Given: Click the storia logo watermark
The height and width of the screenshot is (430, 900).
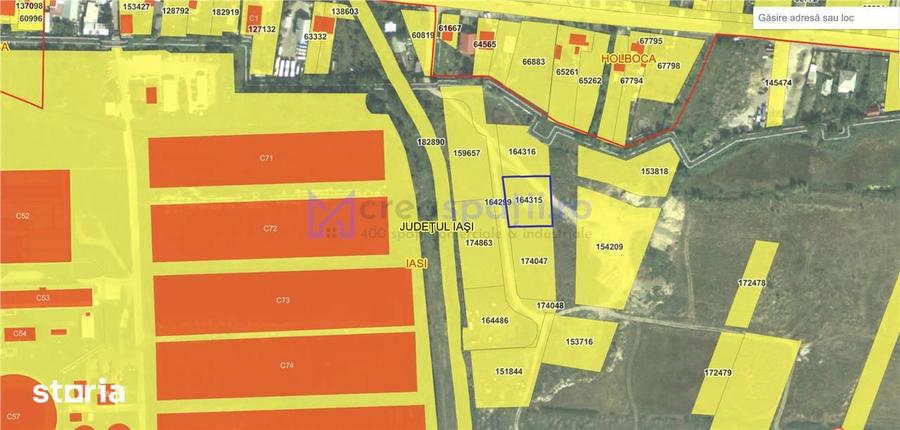Looking at the screenshot, I should pos(79,393).
